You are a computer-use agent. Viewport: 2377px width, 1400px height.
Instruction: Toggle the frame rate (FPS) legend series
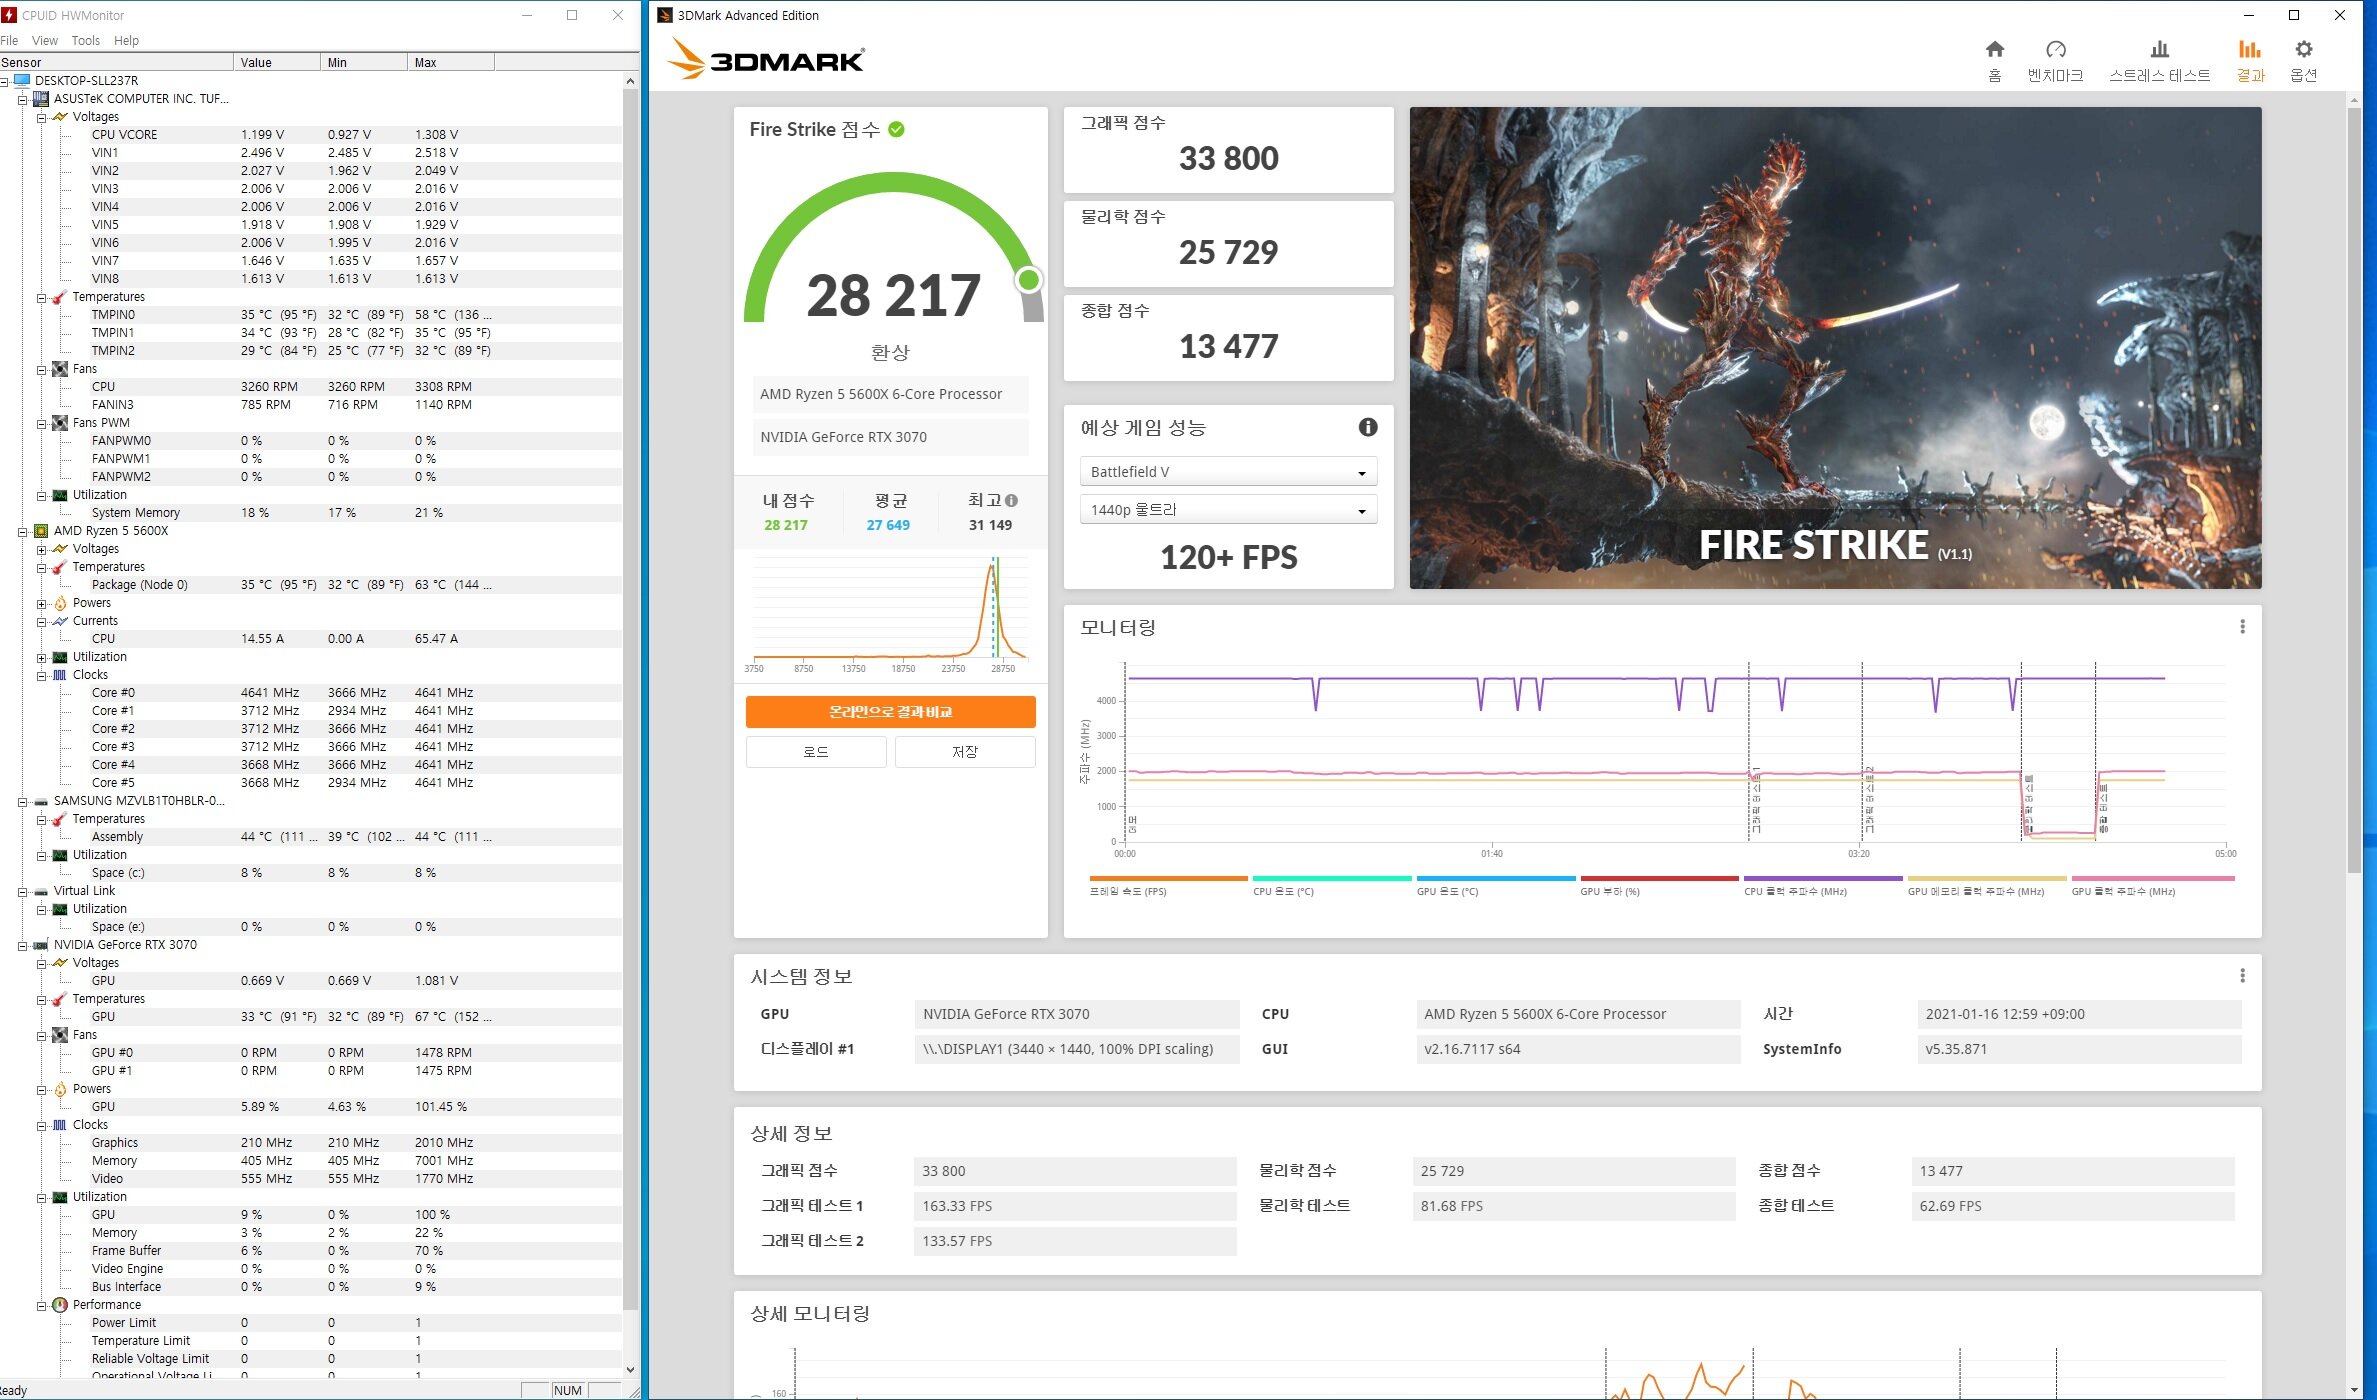(x=1167, y=885)
